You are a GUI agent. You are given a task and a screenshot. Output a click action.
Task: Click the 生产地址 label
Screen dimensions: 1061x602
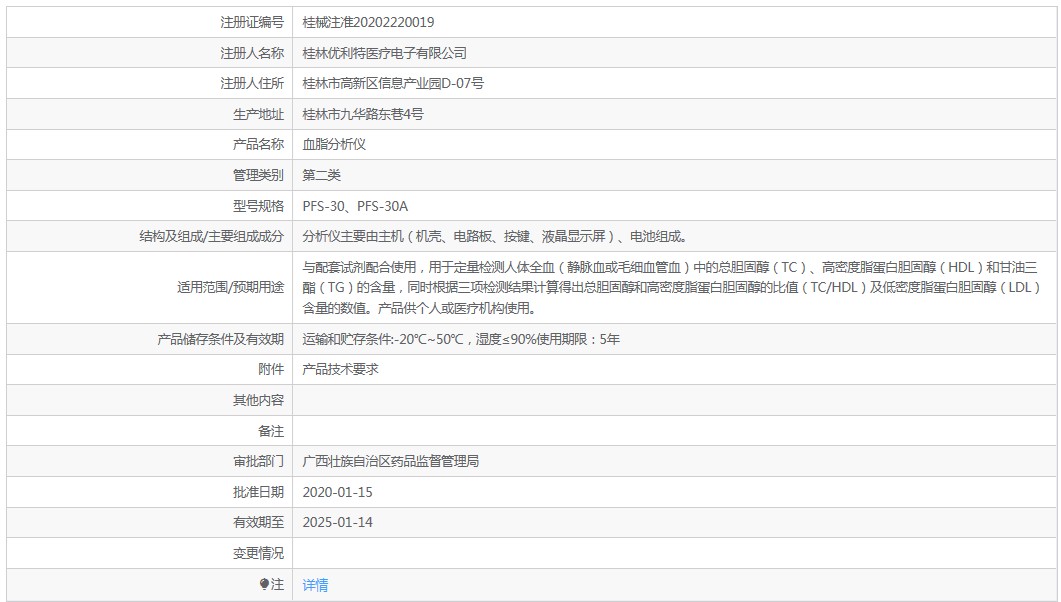[258, 114]
